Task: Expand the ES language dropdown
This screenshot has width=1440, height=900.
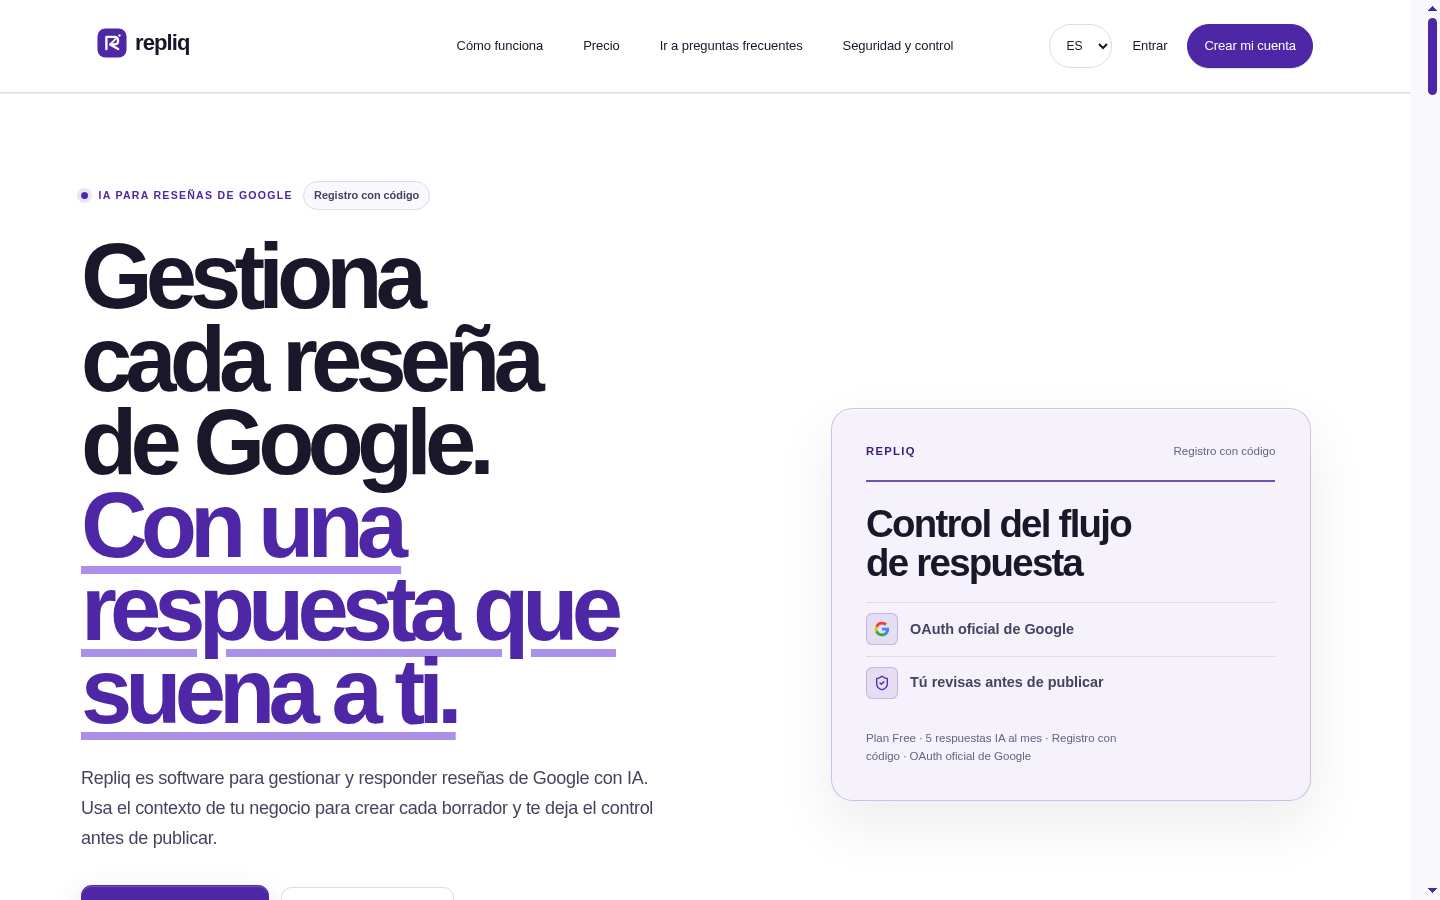Action: tap(1080, 46)
